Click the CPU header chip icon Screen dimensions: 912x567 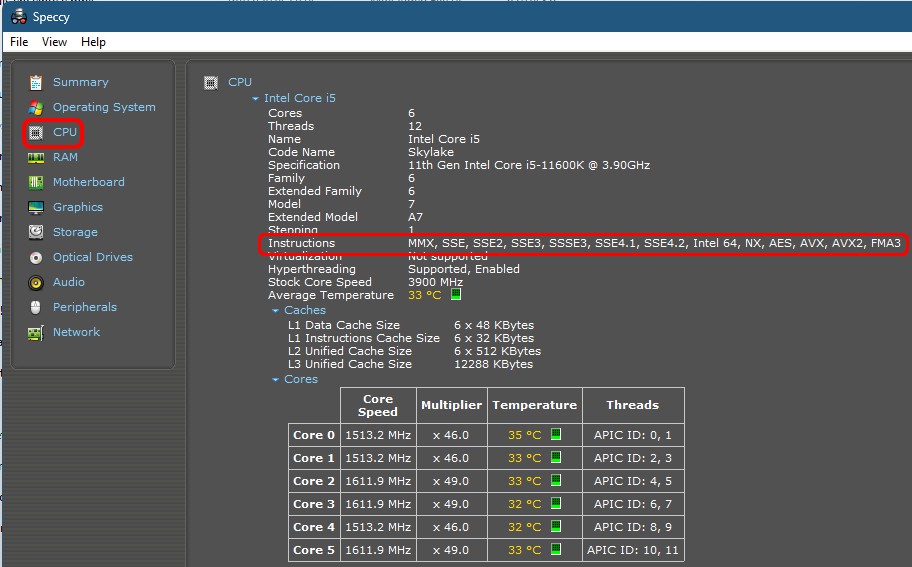click(x=211, y=83)
